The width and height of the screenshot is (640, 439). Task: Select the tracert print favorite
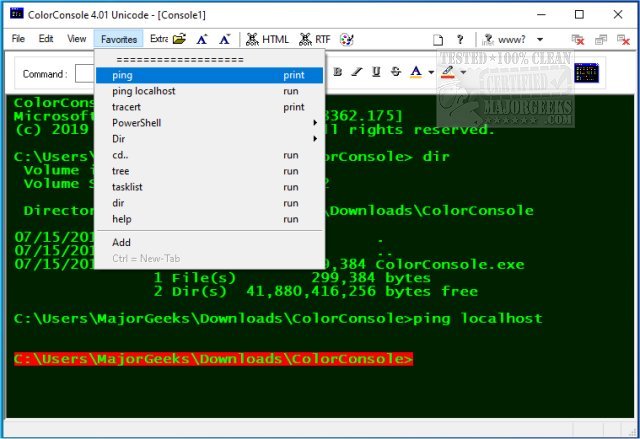[209, 107]
